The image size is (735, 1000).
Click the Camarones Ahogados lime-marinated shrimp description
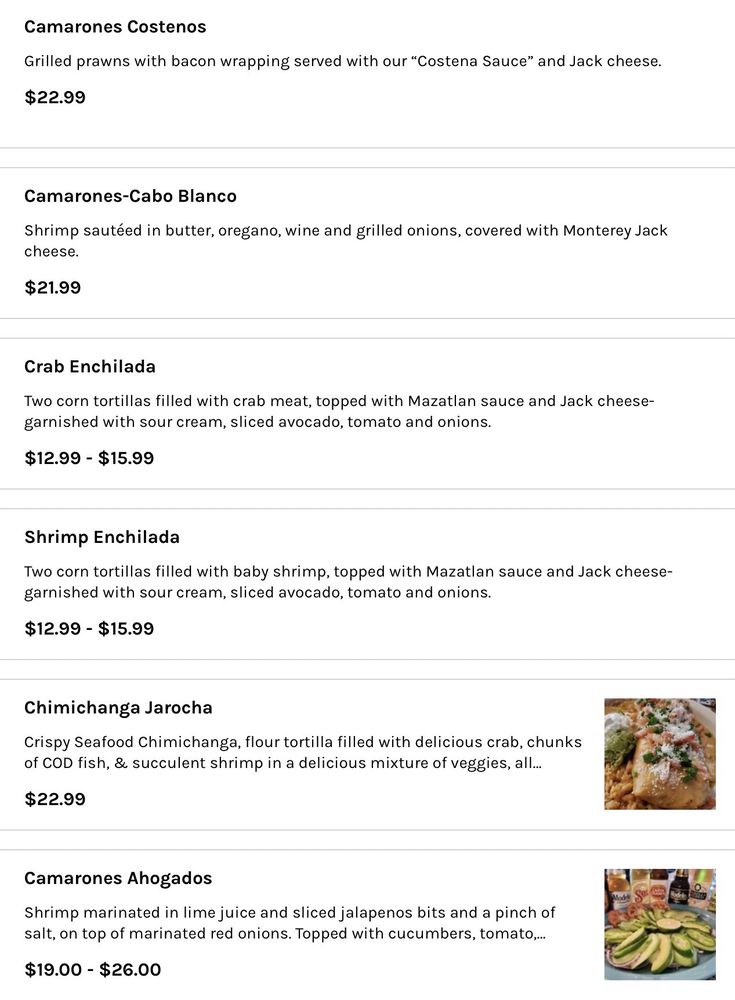click(289, 923)
